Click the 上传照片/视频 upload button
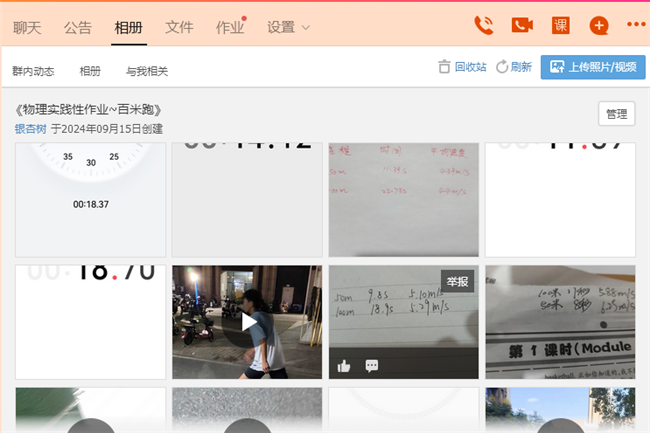The width and height of the screenshot is (650, 433). click(x=593, y=67)
